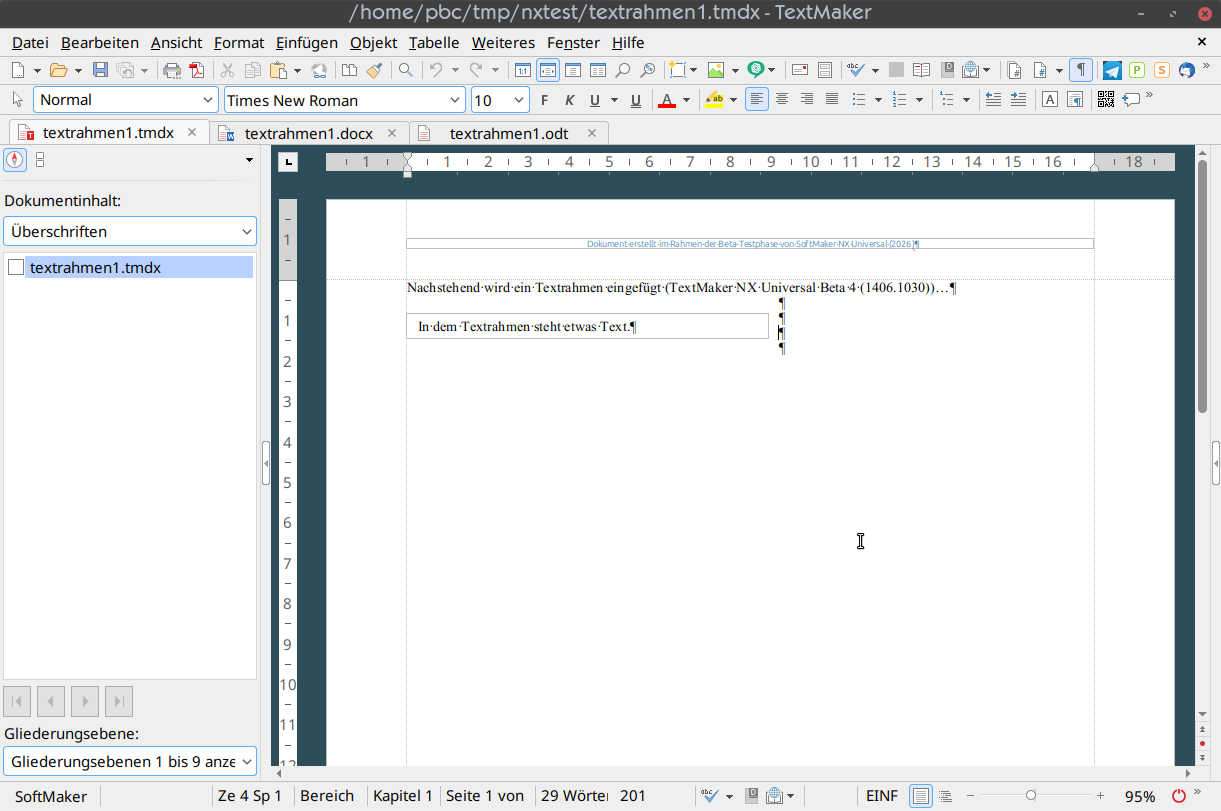Screen dimensions: 1221x811
Task: Open PlanMaker via green P icon
Action: (x=1137, y=70)
